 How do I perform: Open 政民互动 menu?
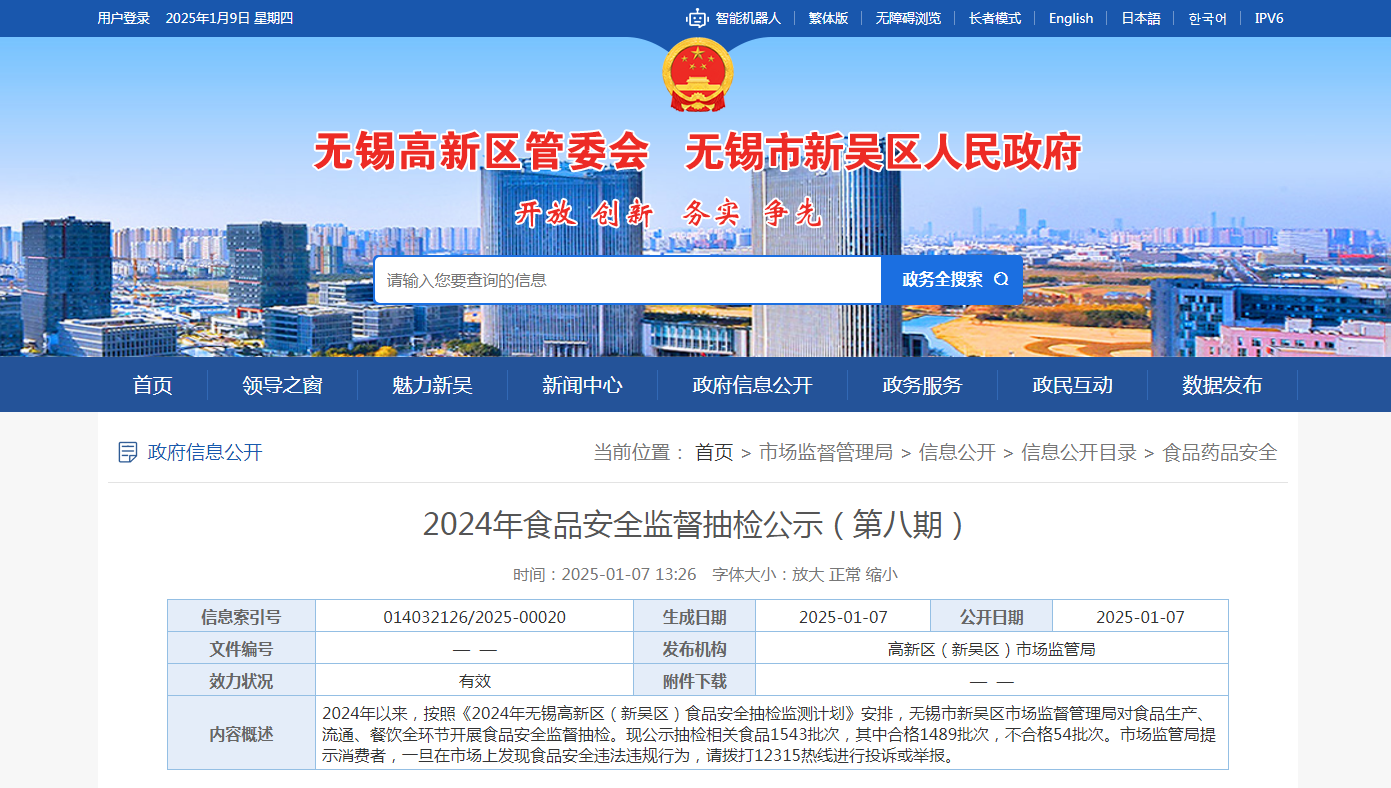[1072, 385]
